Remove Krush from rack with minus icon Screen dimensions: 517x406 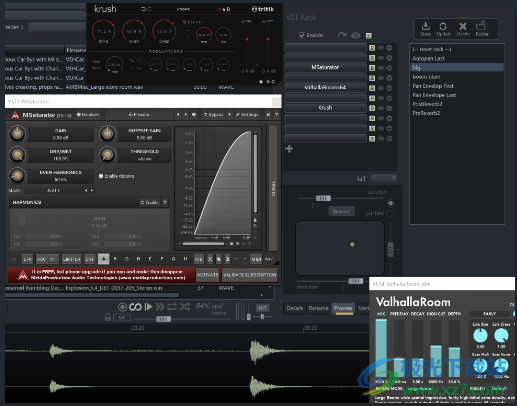tap(389, 108)
